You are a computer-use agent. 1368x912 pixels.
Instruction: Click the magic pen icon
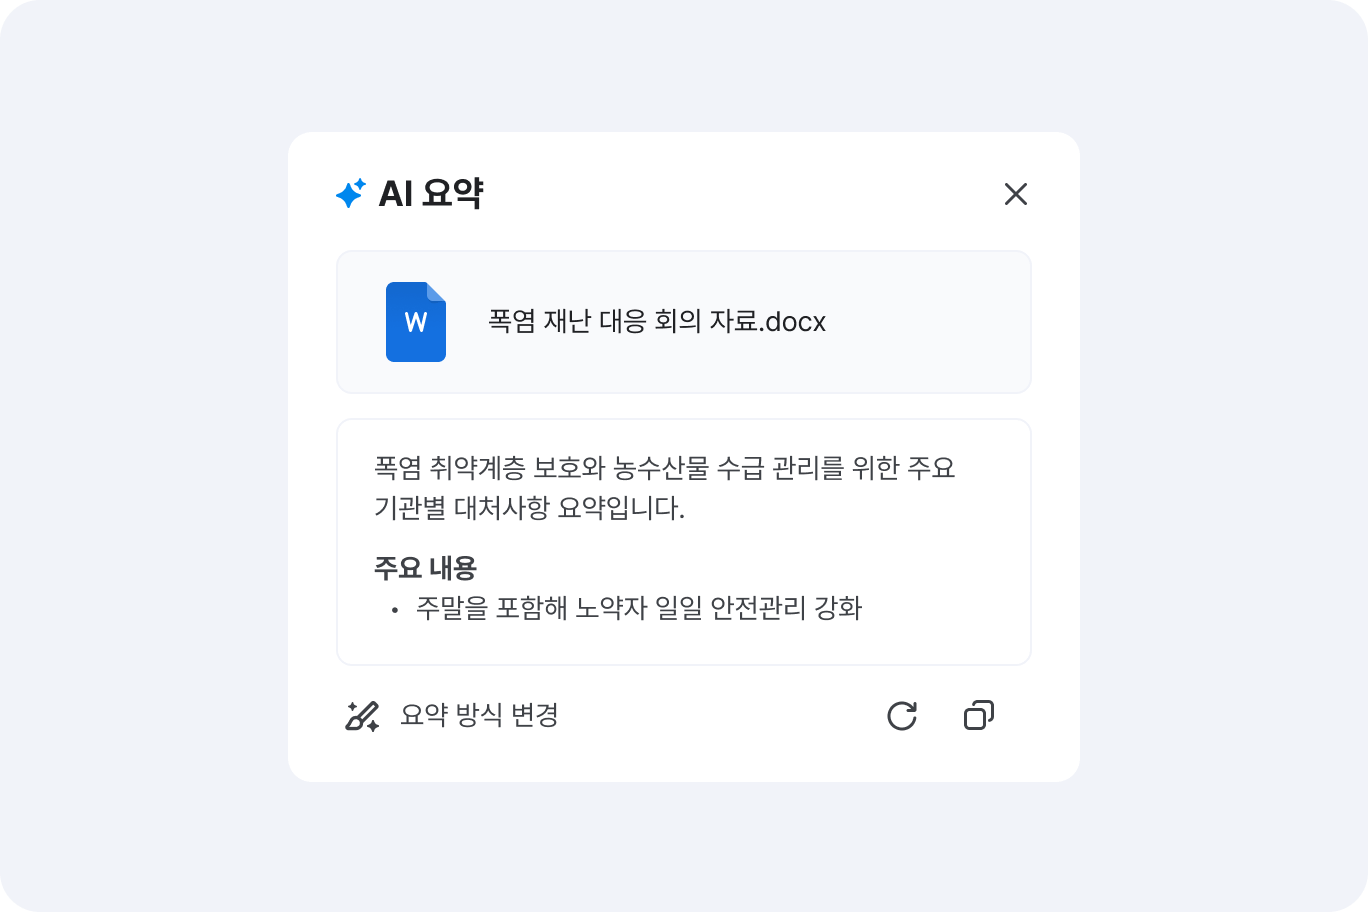pos(362,716)
